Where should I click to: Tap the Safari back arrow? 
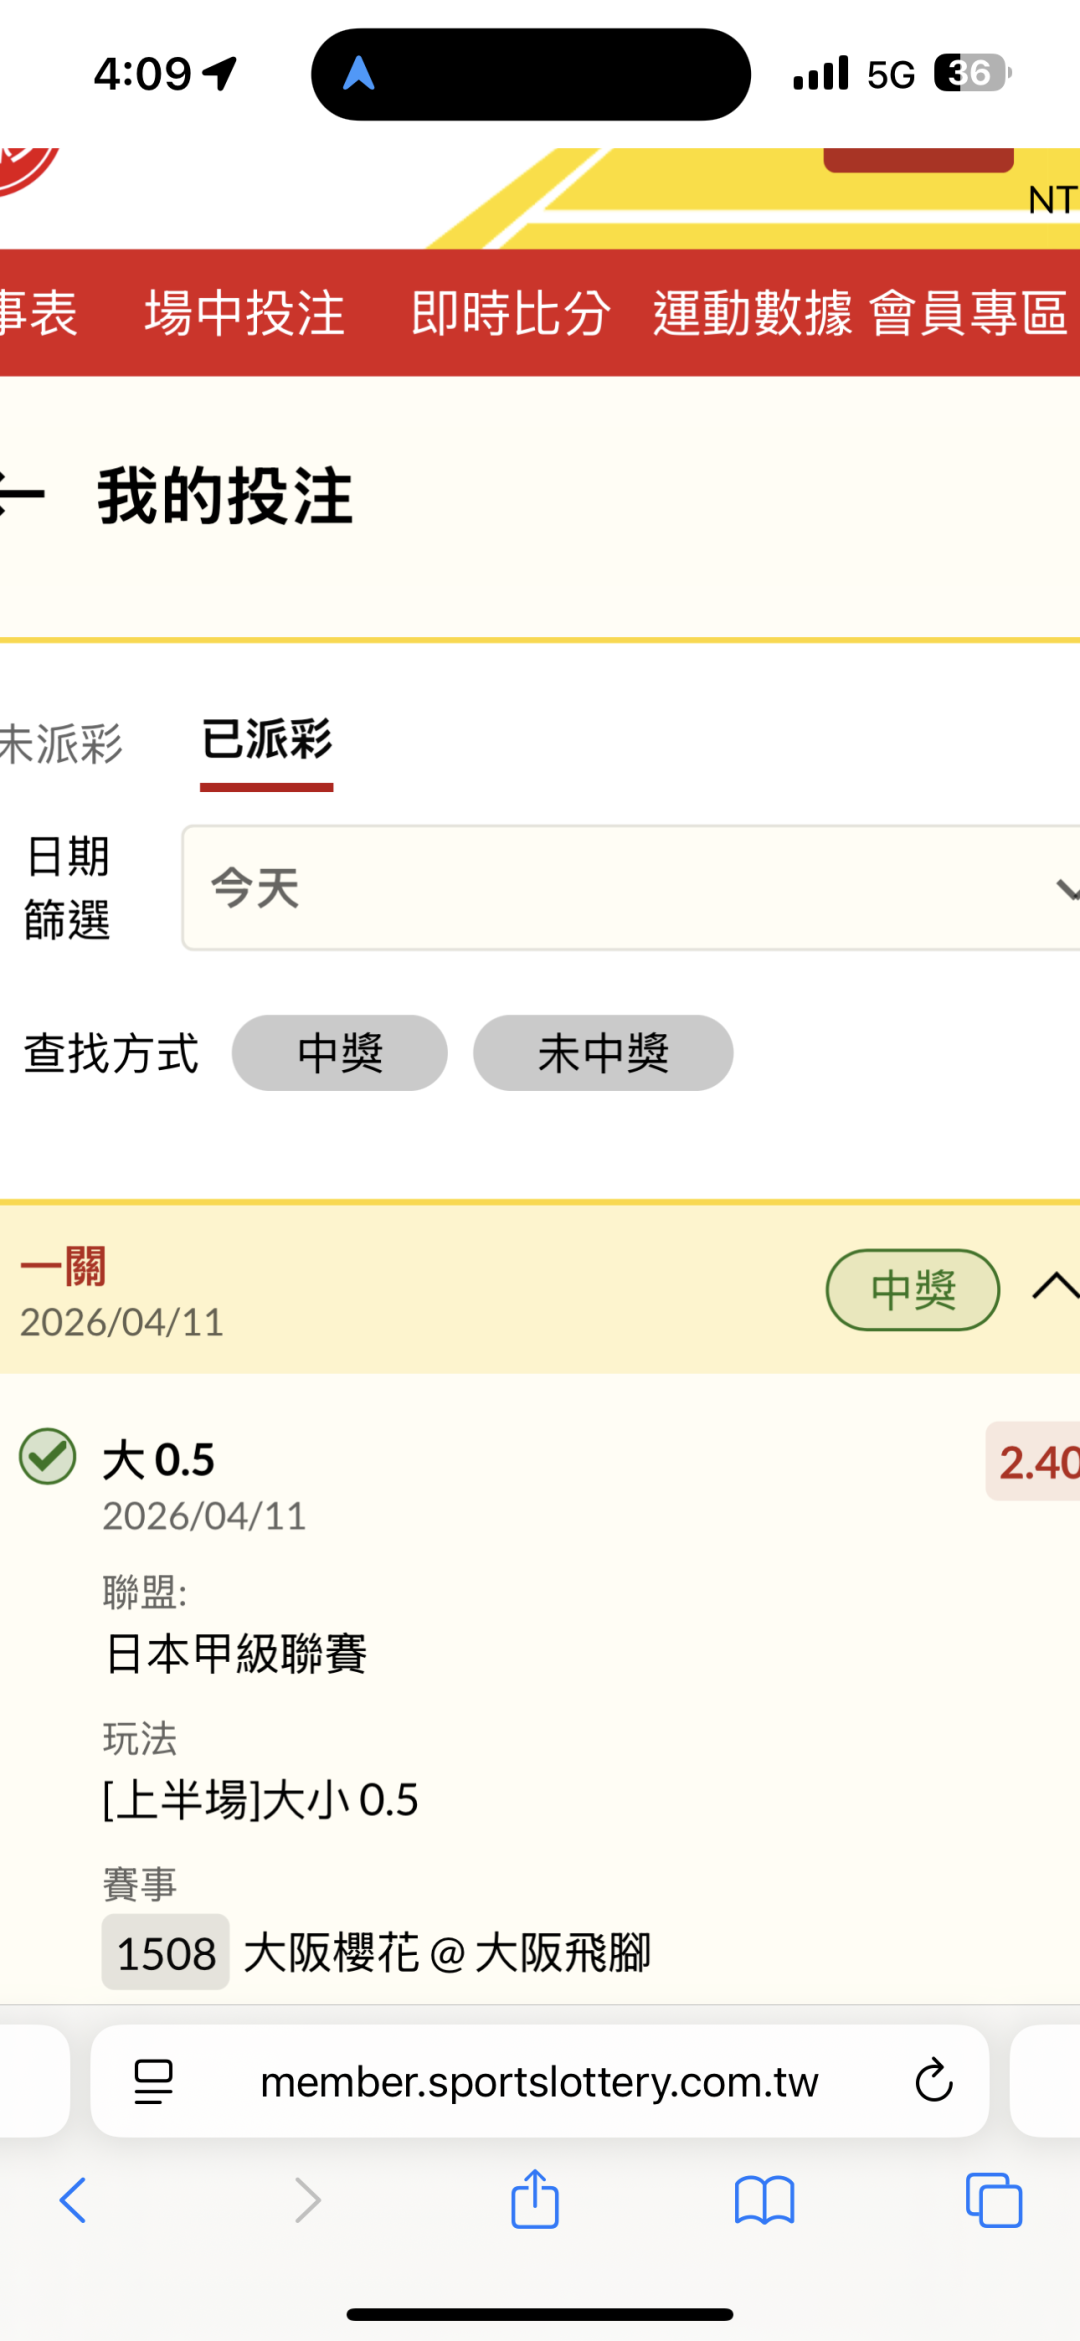pos(73,2200)
